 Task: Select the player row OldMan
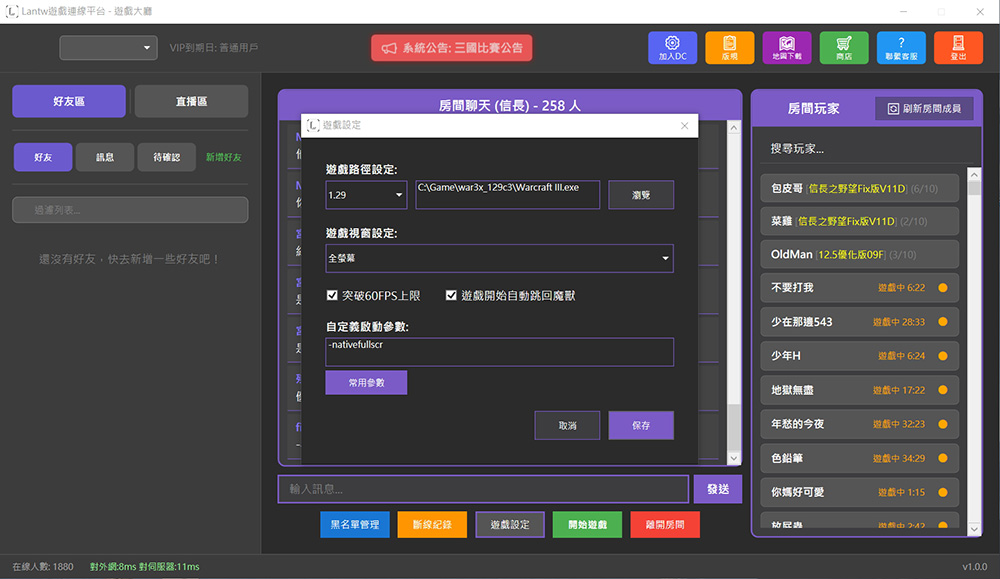coord(860,254)
